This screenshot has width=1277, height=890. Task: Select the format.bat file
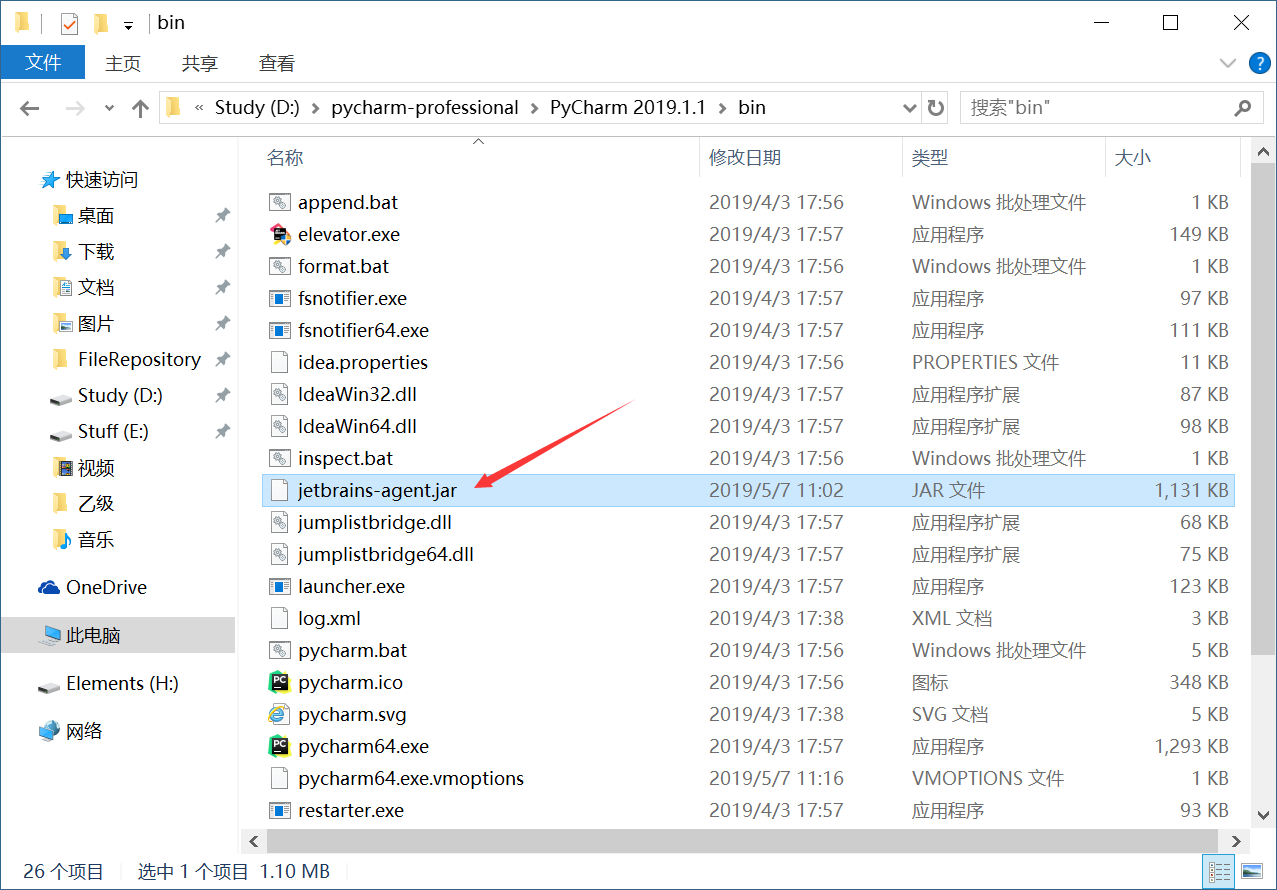[748, 266]
